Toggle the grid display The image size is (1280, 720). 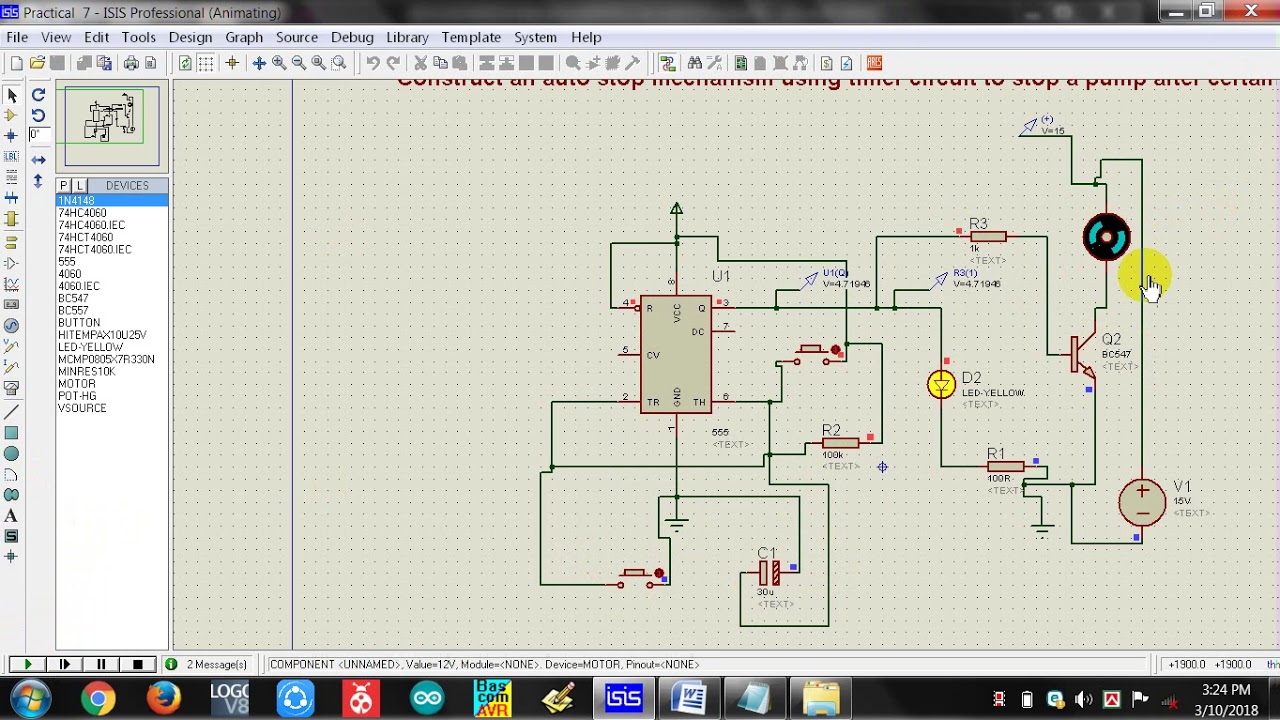205,63
